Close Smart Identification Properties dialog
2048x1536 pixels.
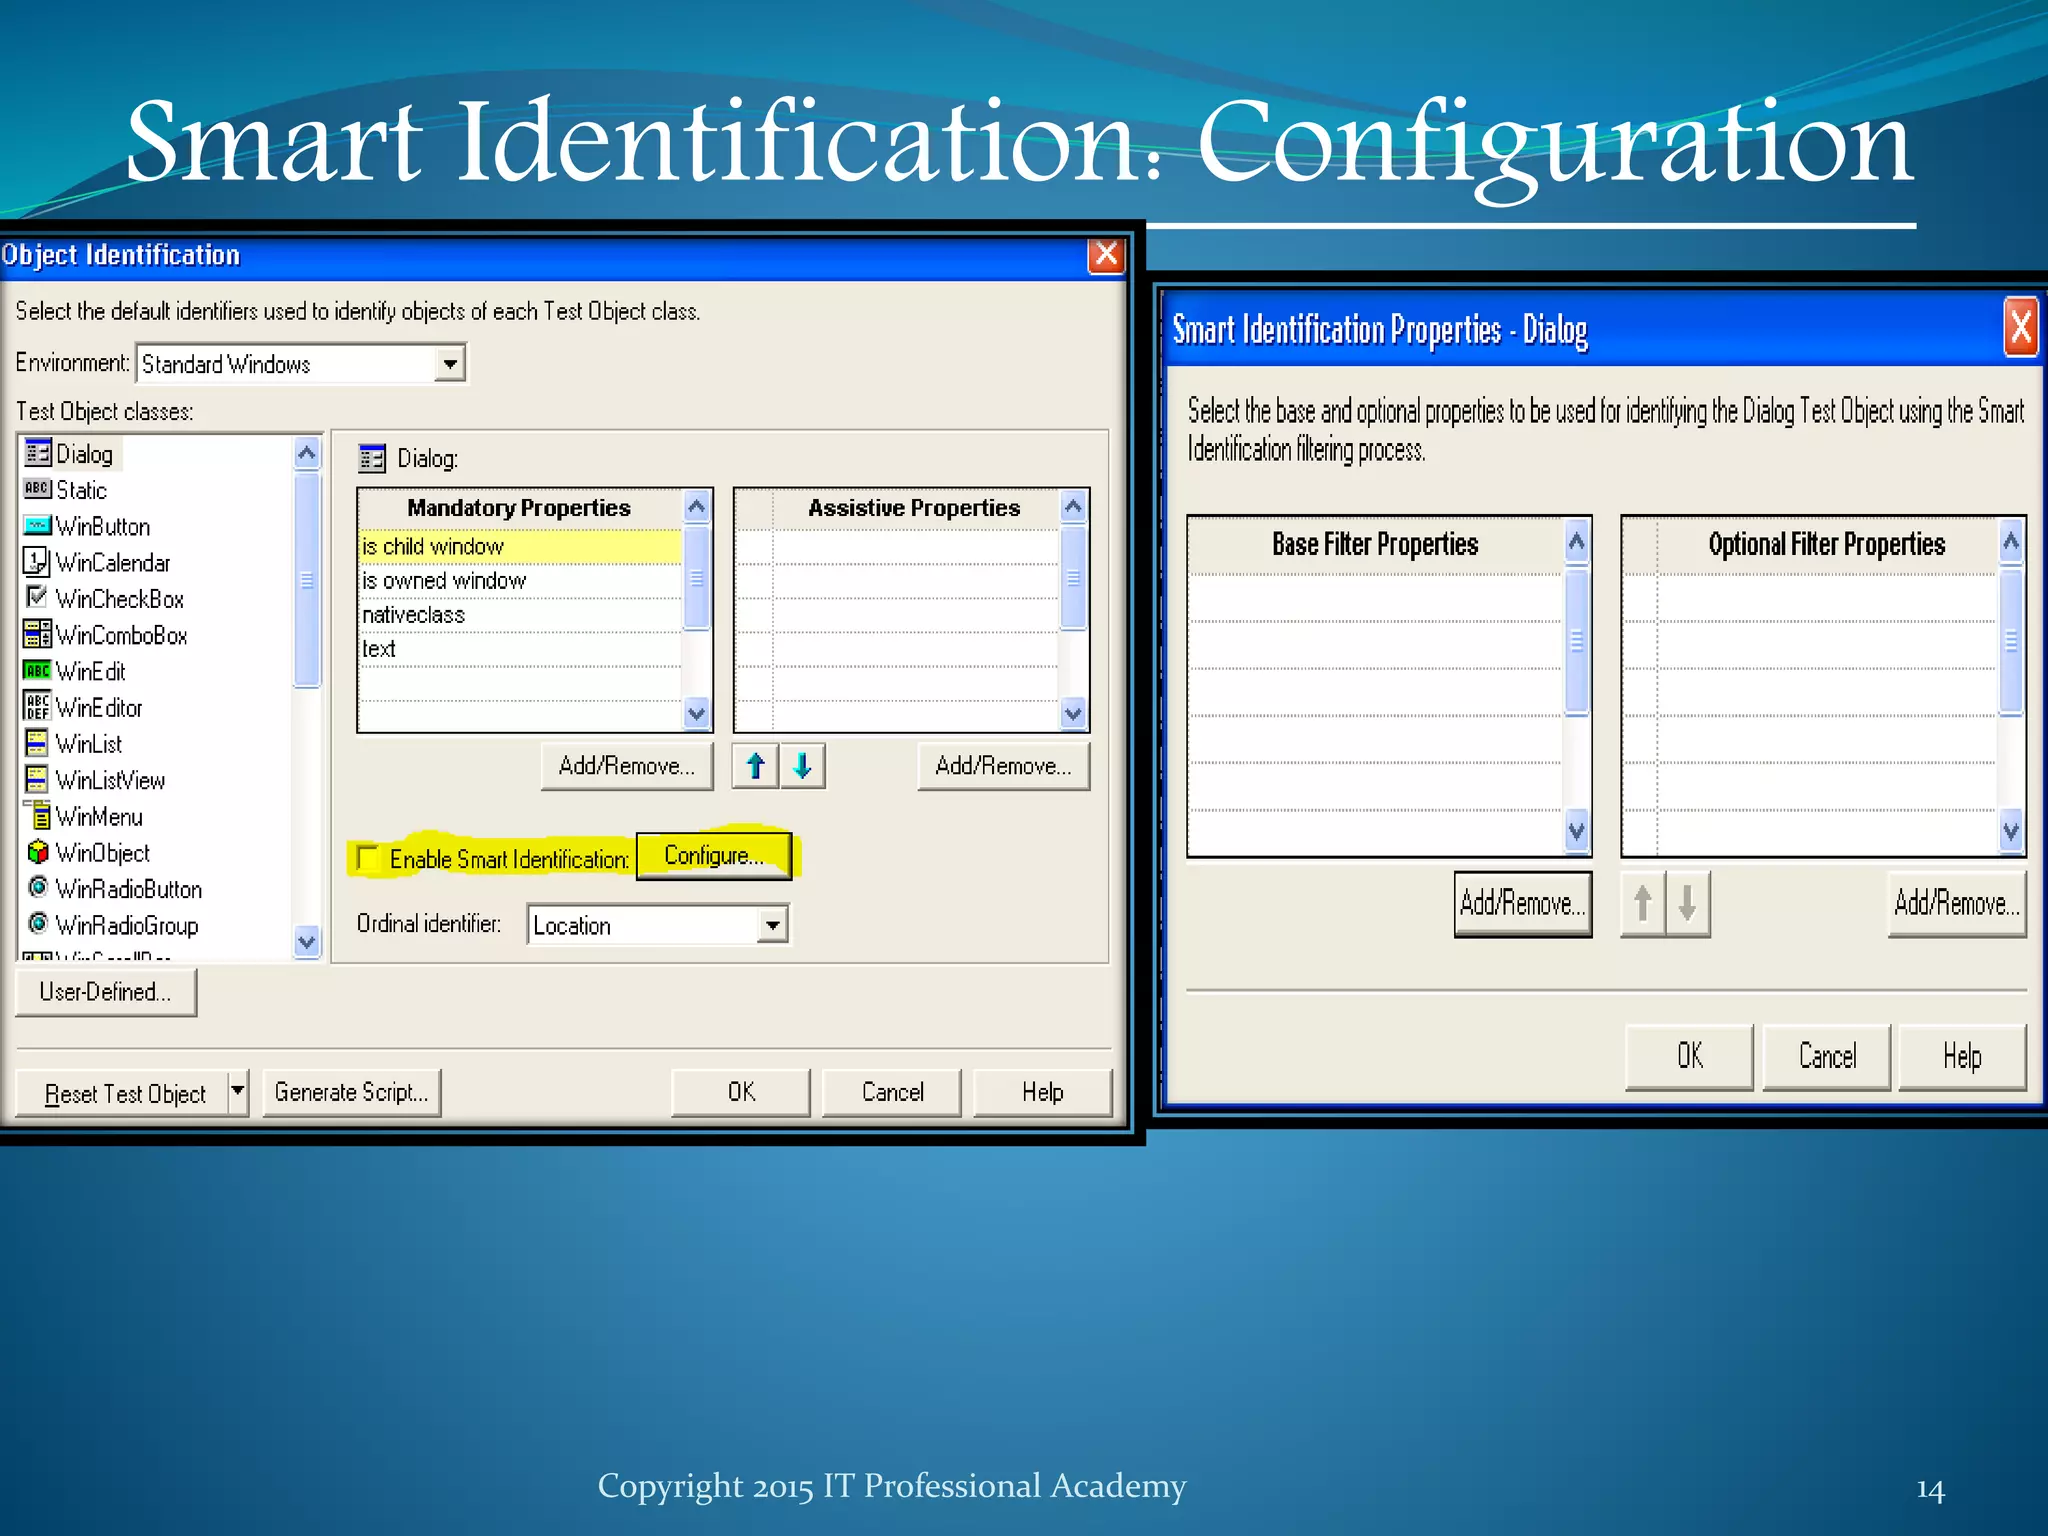pyautogui.click(x=2020, y=327)
